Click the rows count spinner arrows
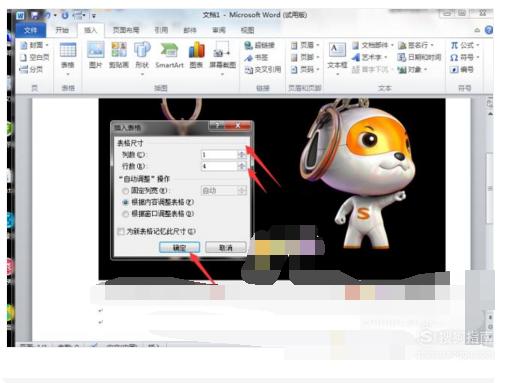The image size is (517, 383). click(x=242, y=166)
